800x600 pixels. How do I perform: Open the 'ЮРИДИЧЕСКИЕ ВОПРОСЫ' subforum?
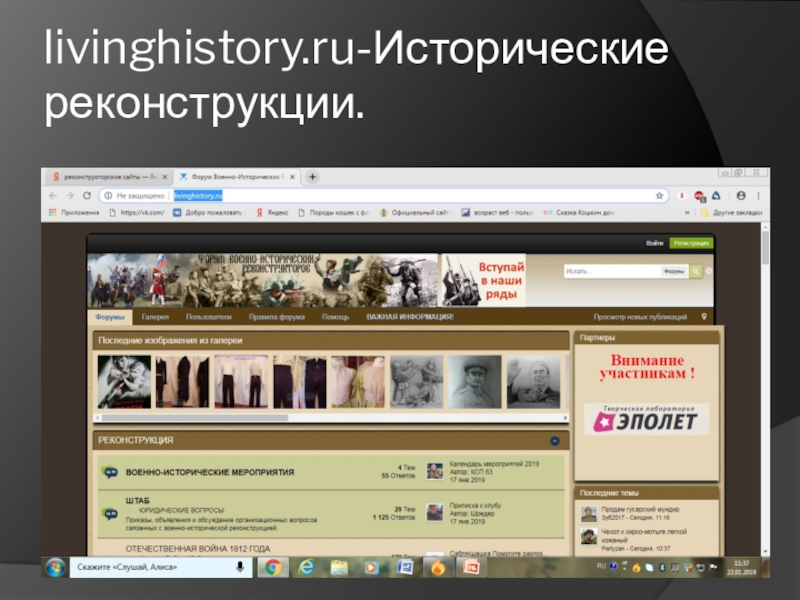(x=182, y=510)
